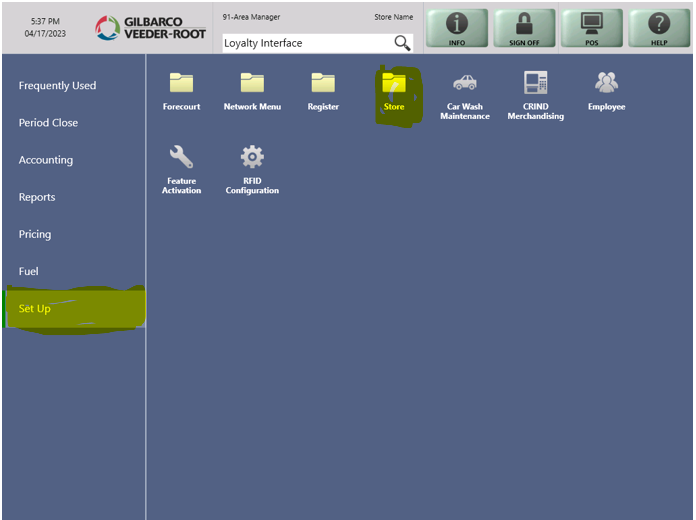Select Frequently Used in sidebar

point(58,86)
